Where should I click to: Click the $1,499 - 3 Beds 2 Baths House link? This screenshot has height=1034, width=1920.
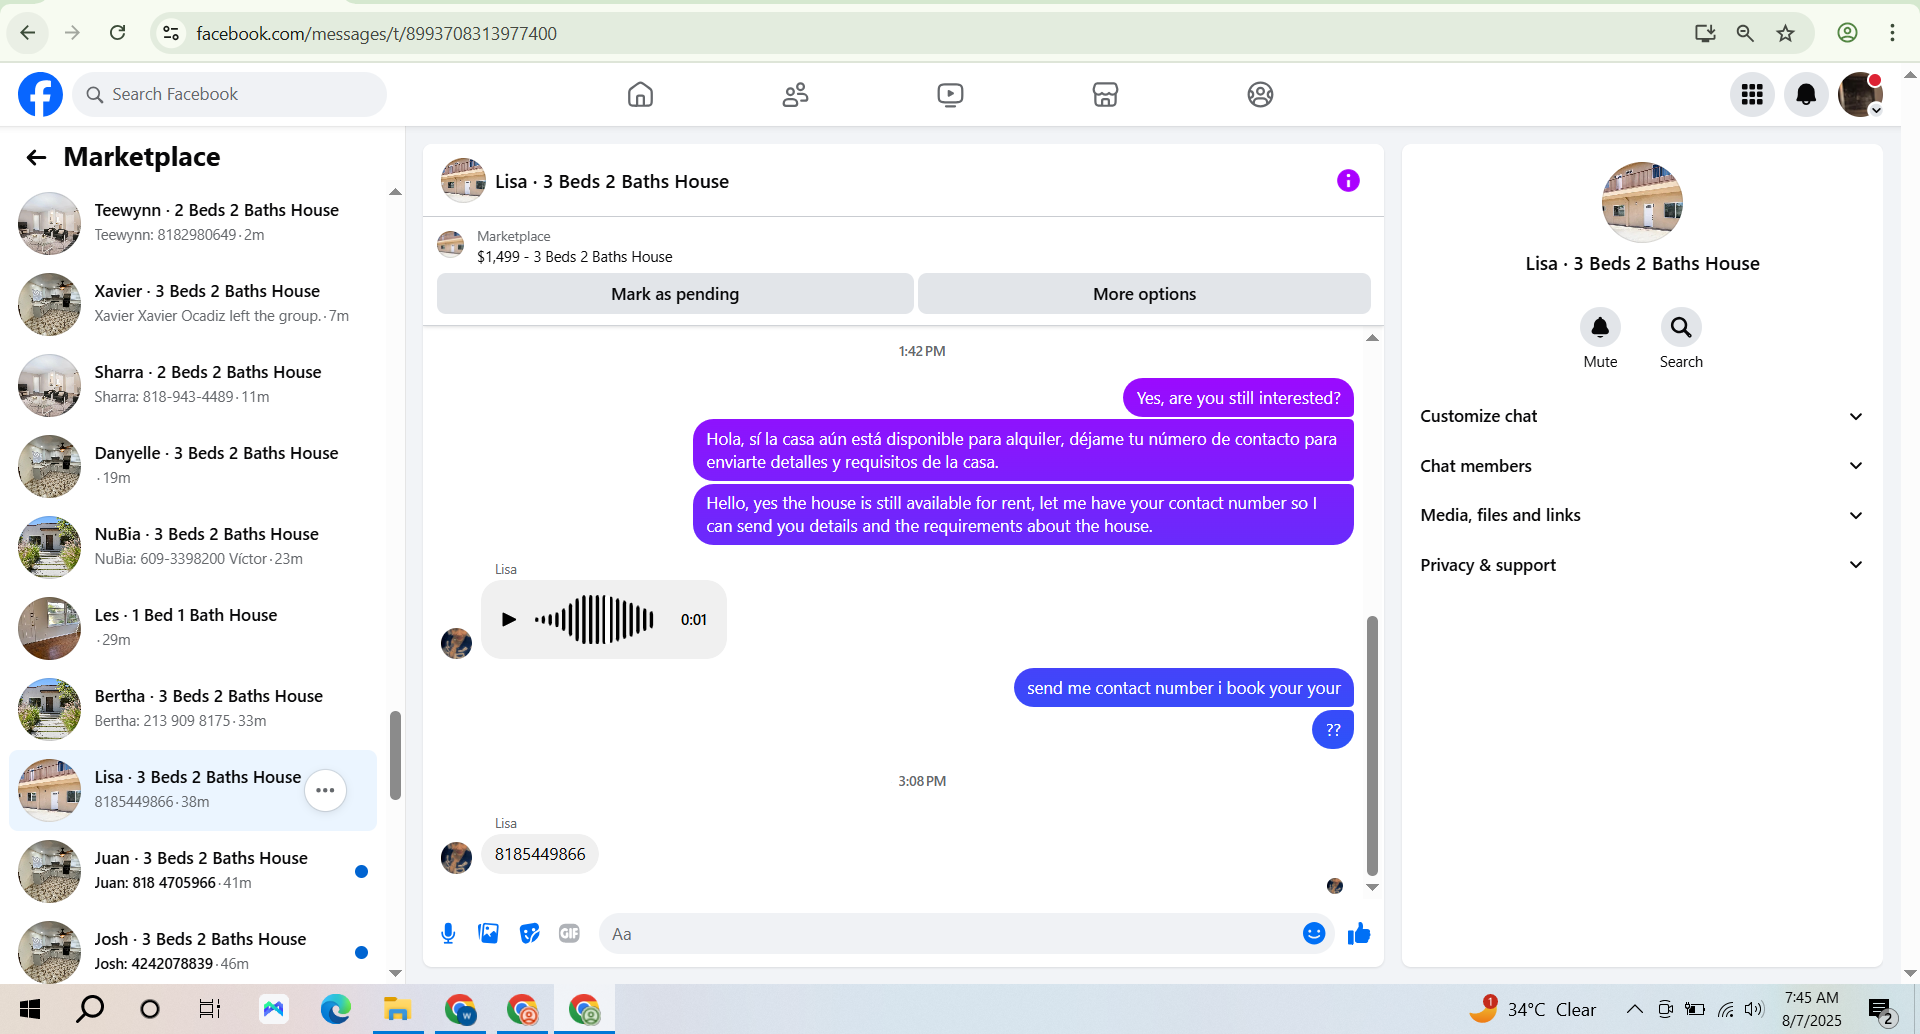pyautogui.click(x=574, y=257)
